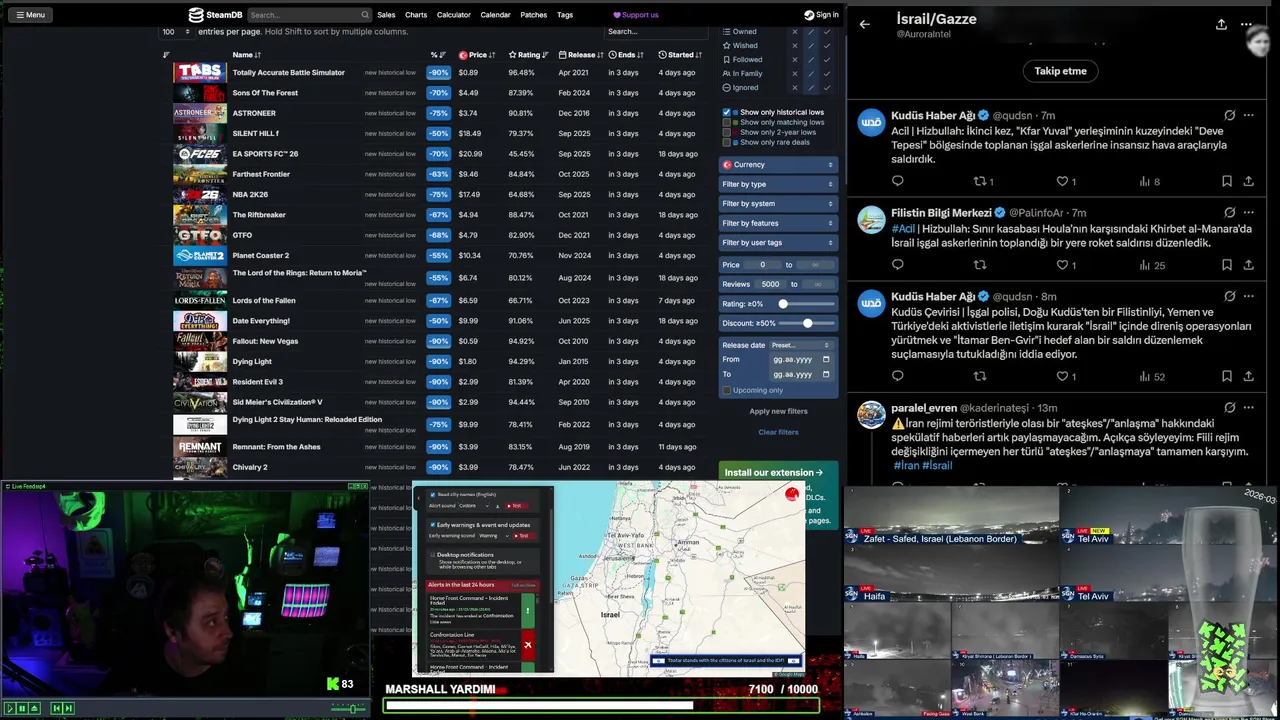Viewport: 1280px width, 720px height.
Task: Bookmark the Filistin Bilgi Merkezi tweet
Action: 1227,265
